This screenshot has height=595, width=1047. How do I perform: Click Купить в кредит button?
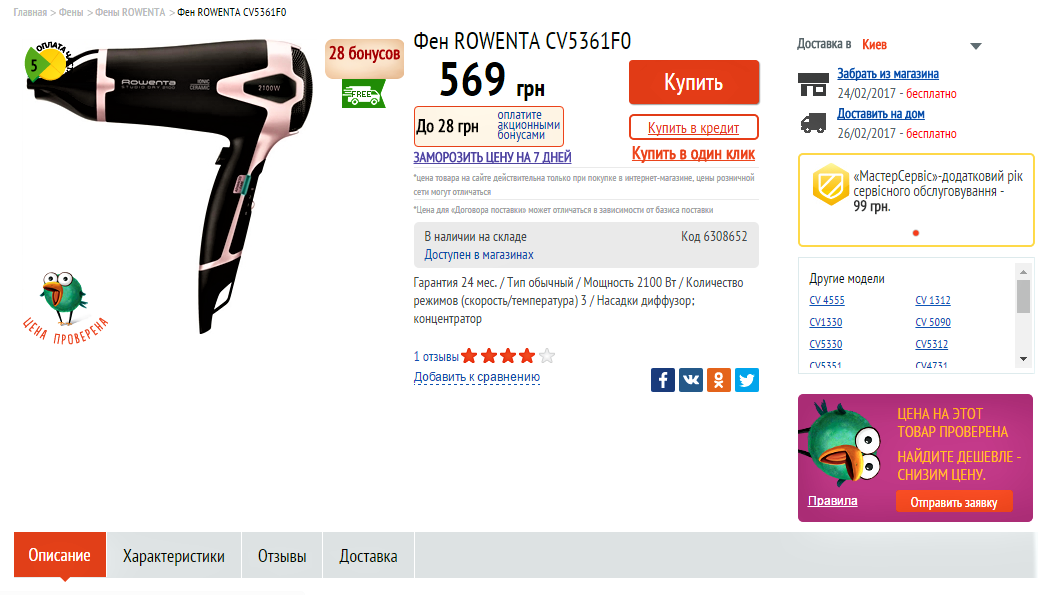694,128
